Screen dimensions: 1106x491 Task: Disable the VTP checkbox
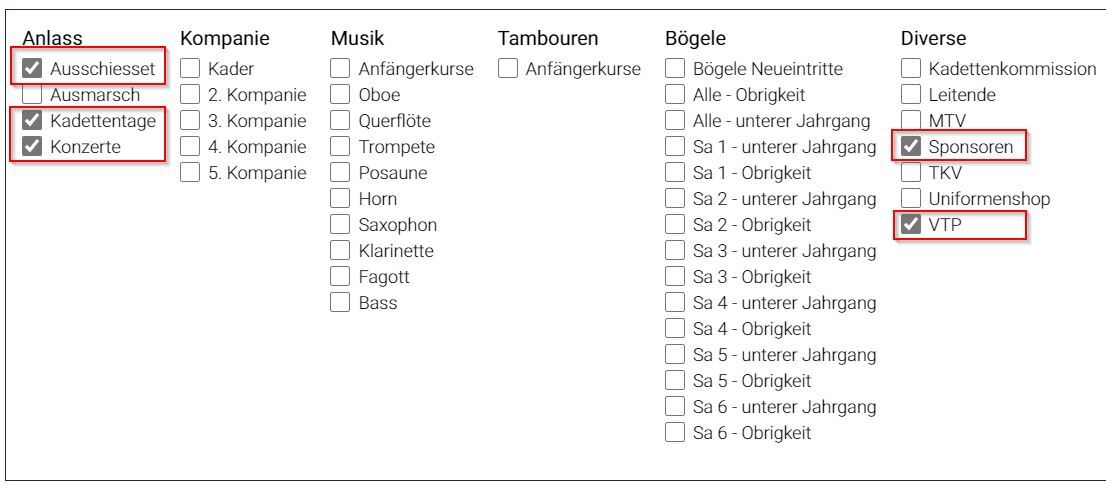point(910,225)
